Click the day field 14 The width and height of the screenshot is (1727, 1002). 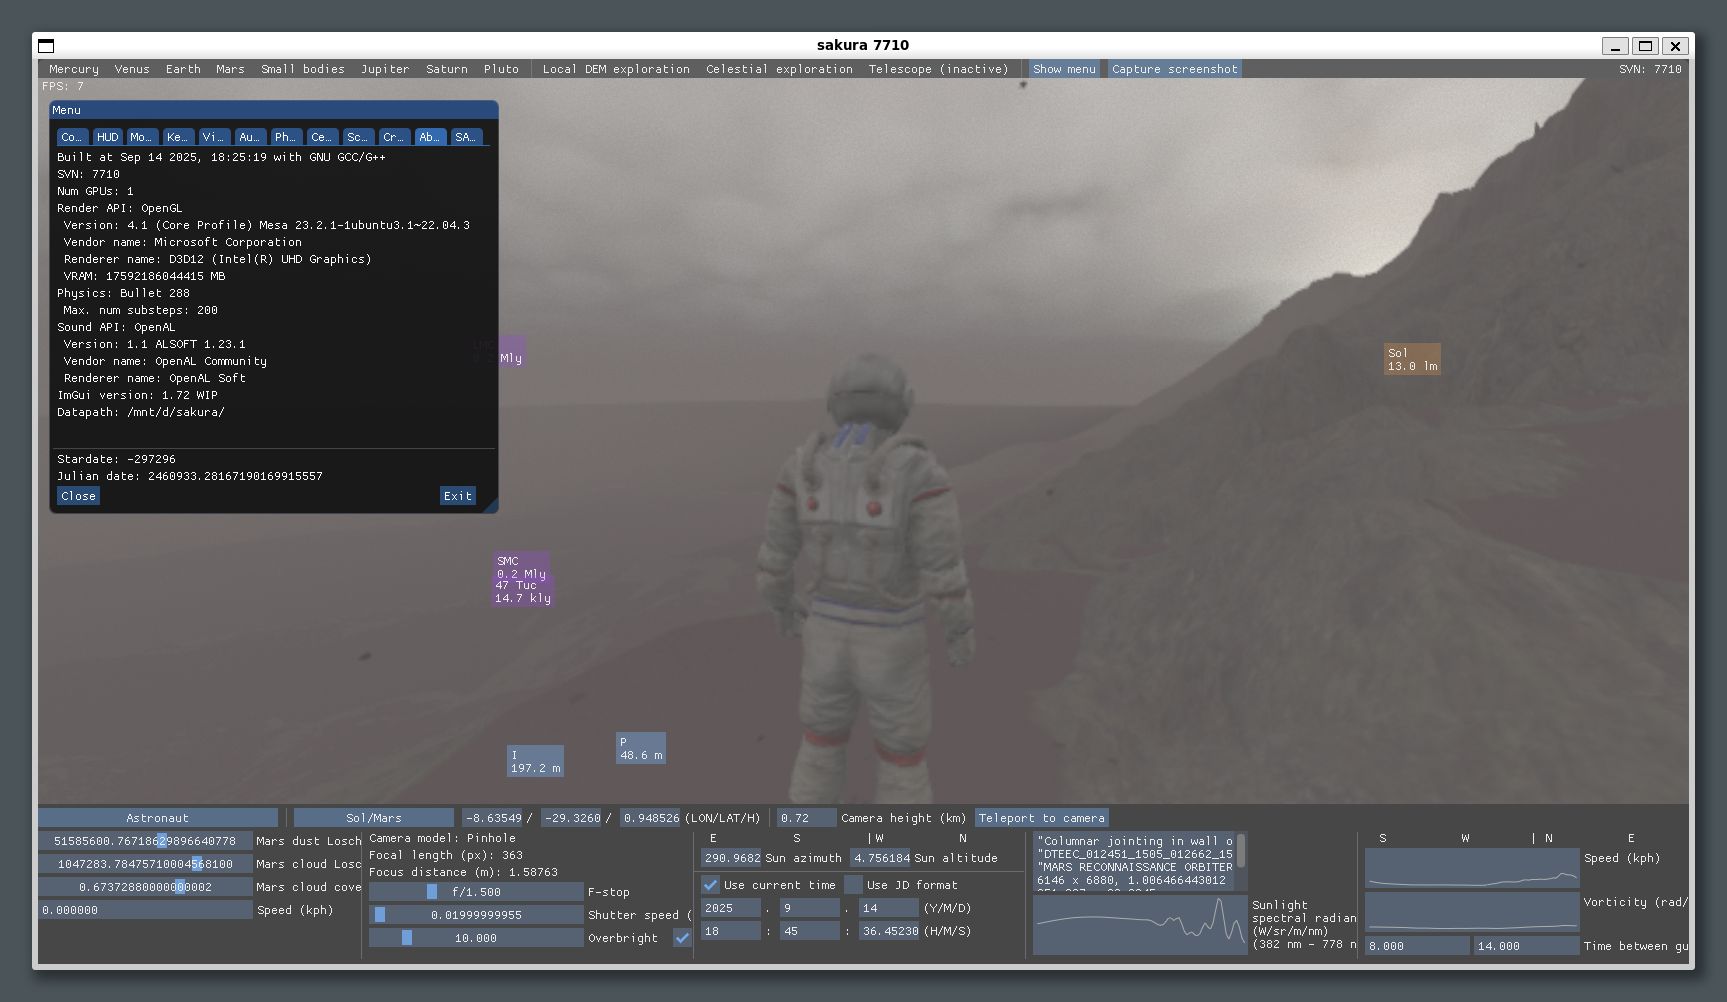[x=889, y=908]
